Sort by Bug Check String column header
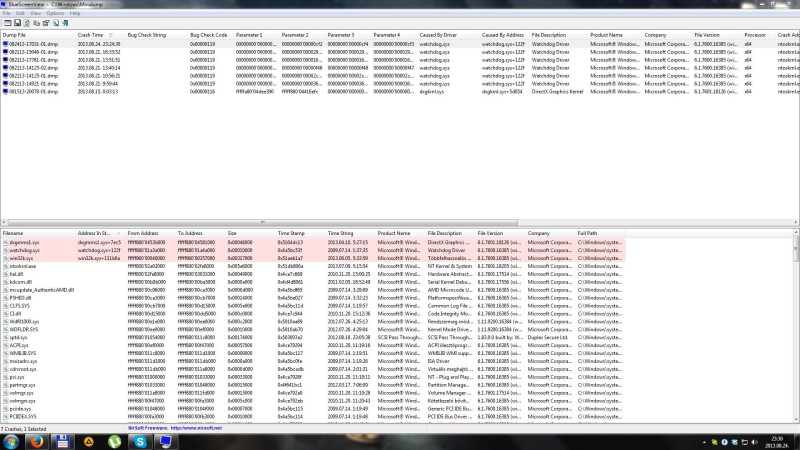The height and width of the screenshot is (450, 800). pos(157,35)
